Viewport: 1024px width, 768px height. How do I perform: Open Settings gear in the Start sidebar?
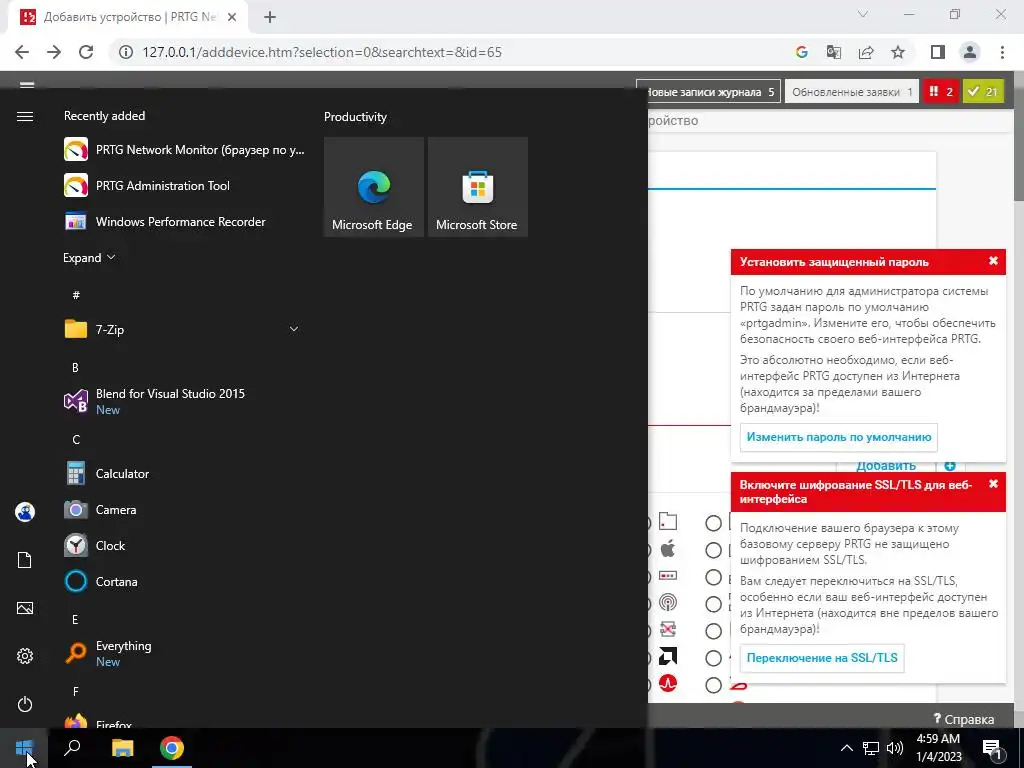[25, 656]
